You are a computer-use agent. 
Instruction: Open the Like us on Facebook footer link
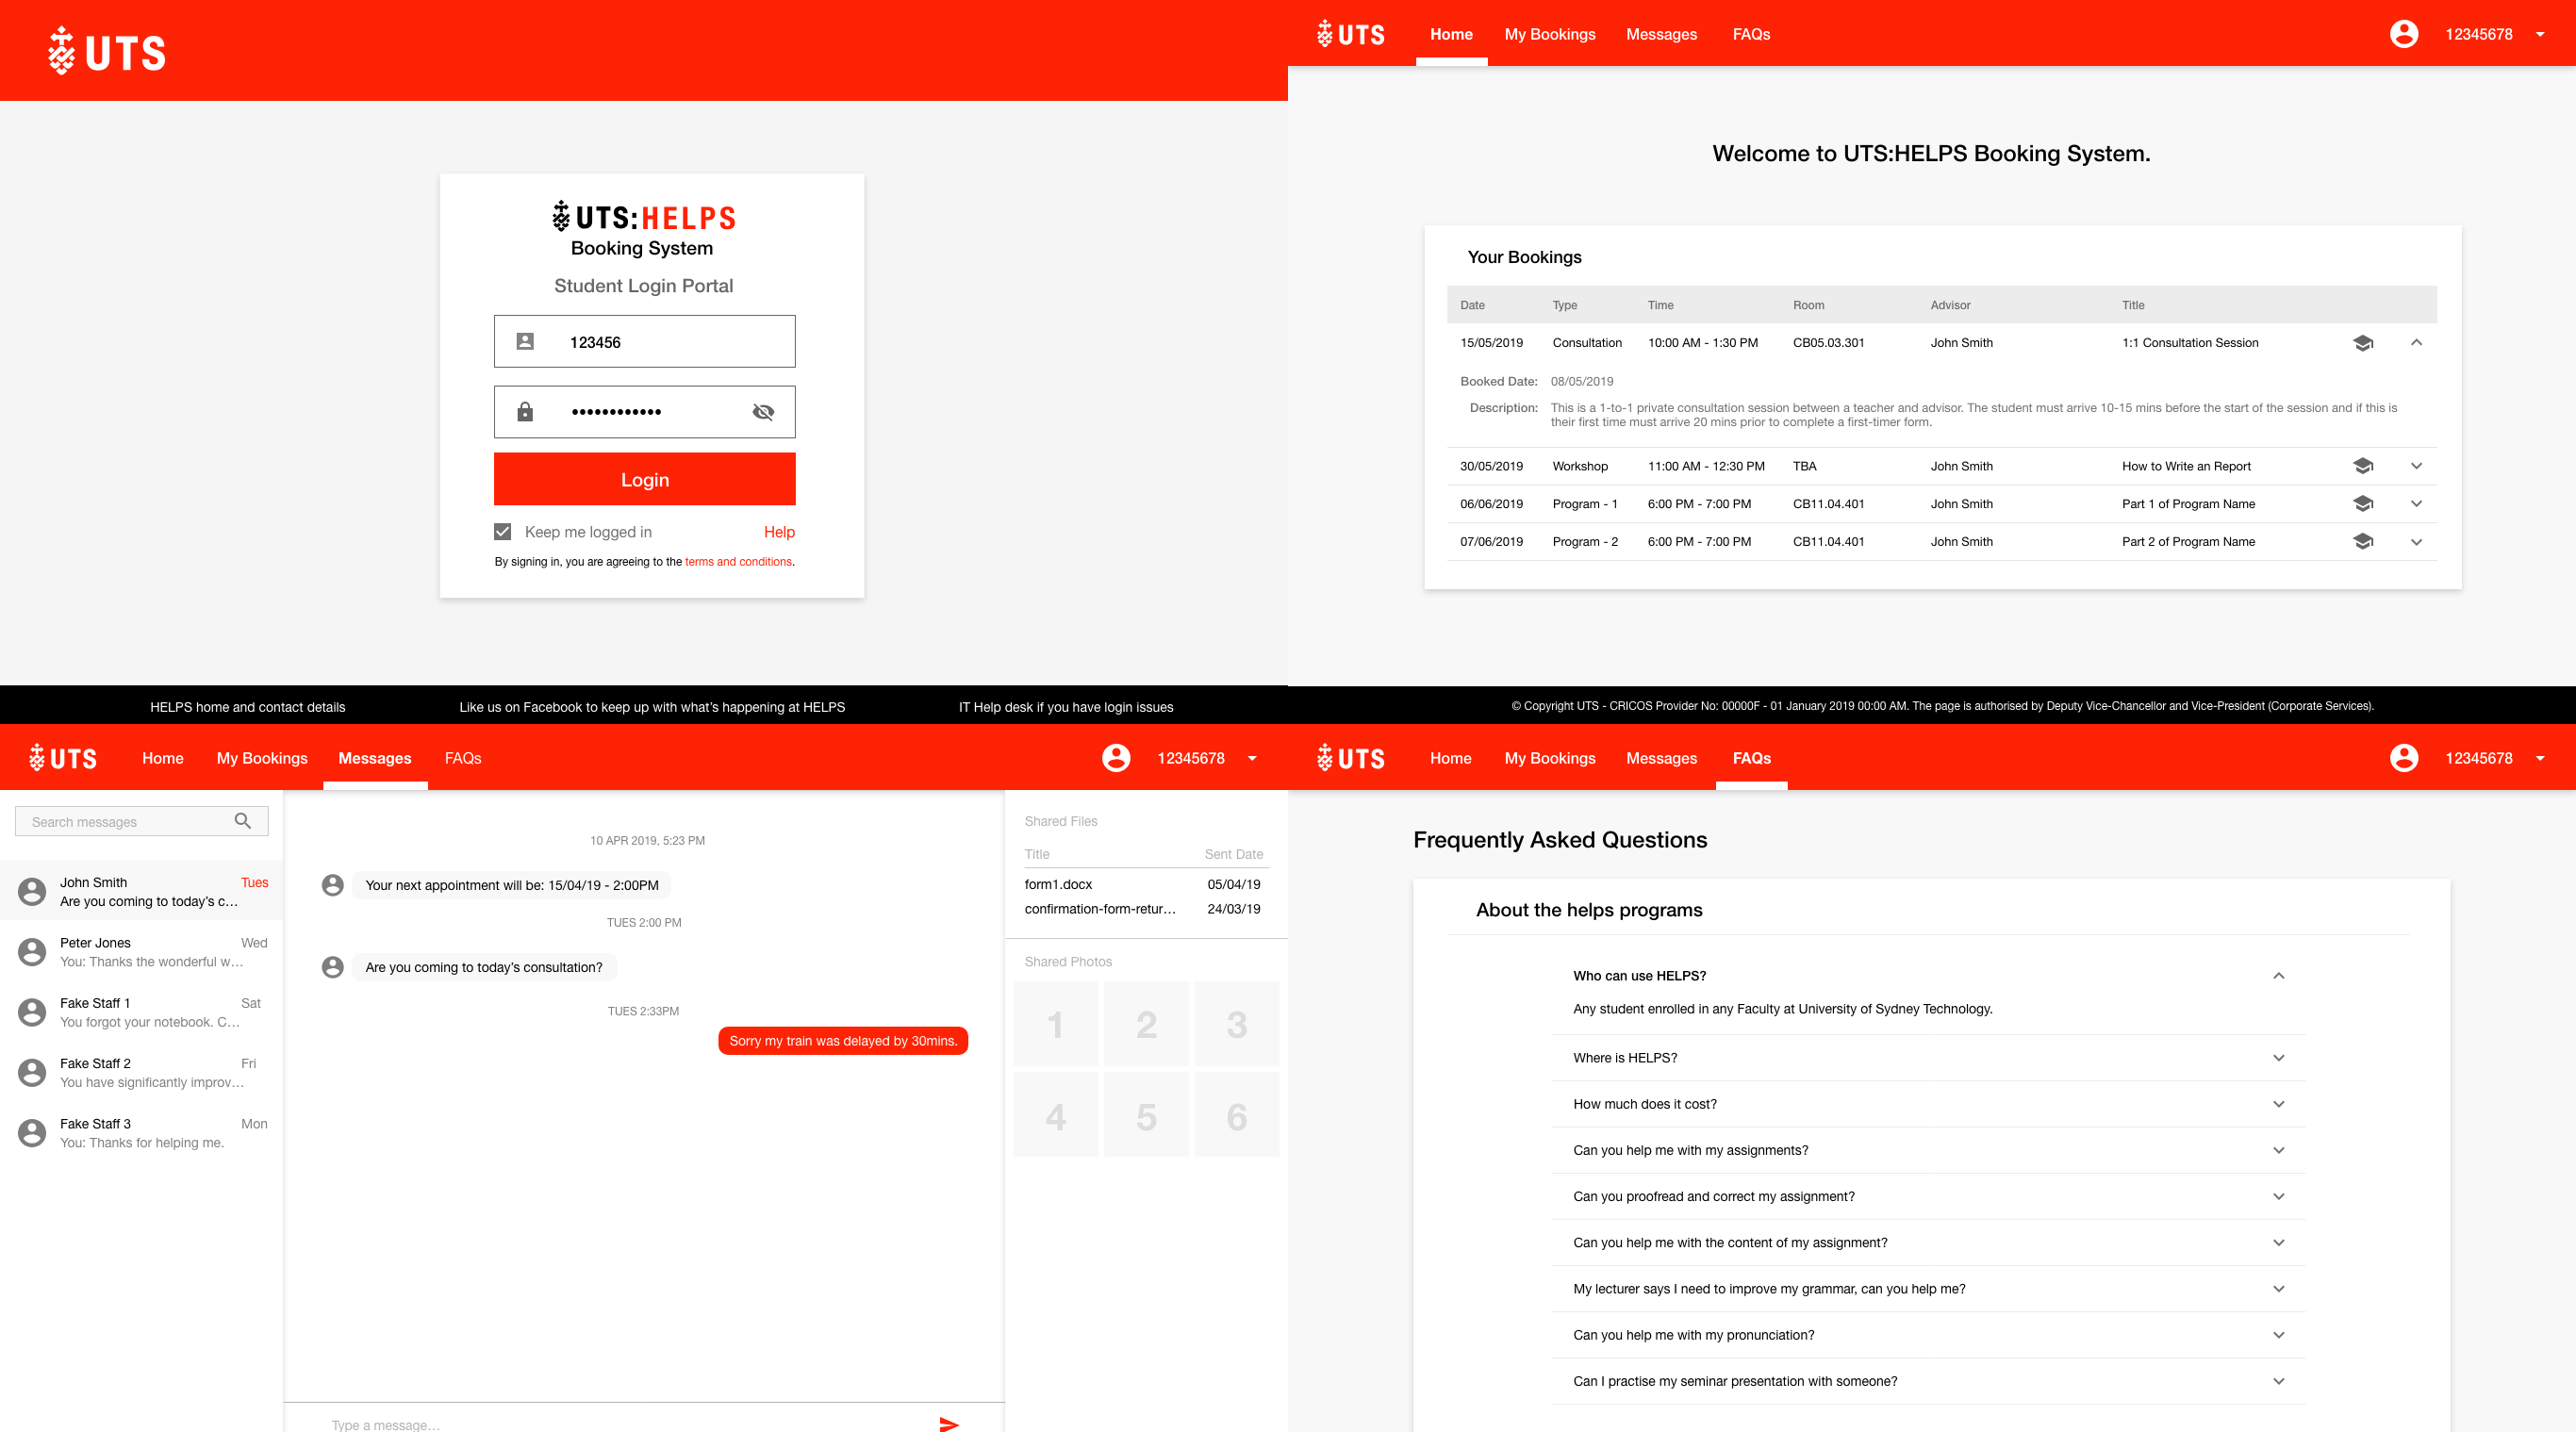point(652,707)
